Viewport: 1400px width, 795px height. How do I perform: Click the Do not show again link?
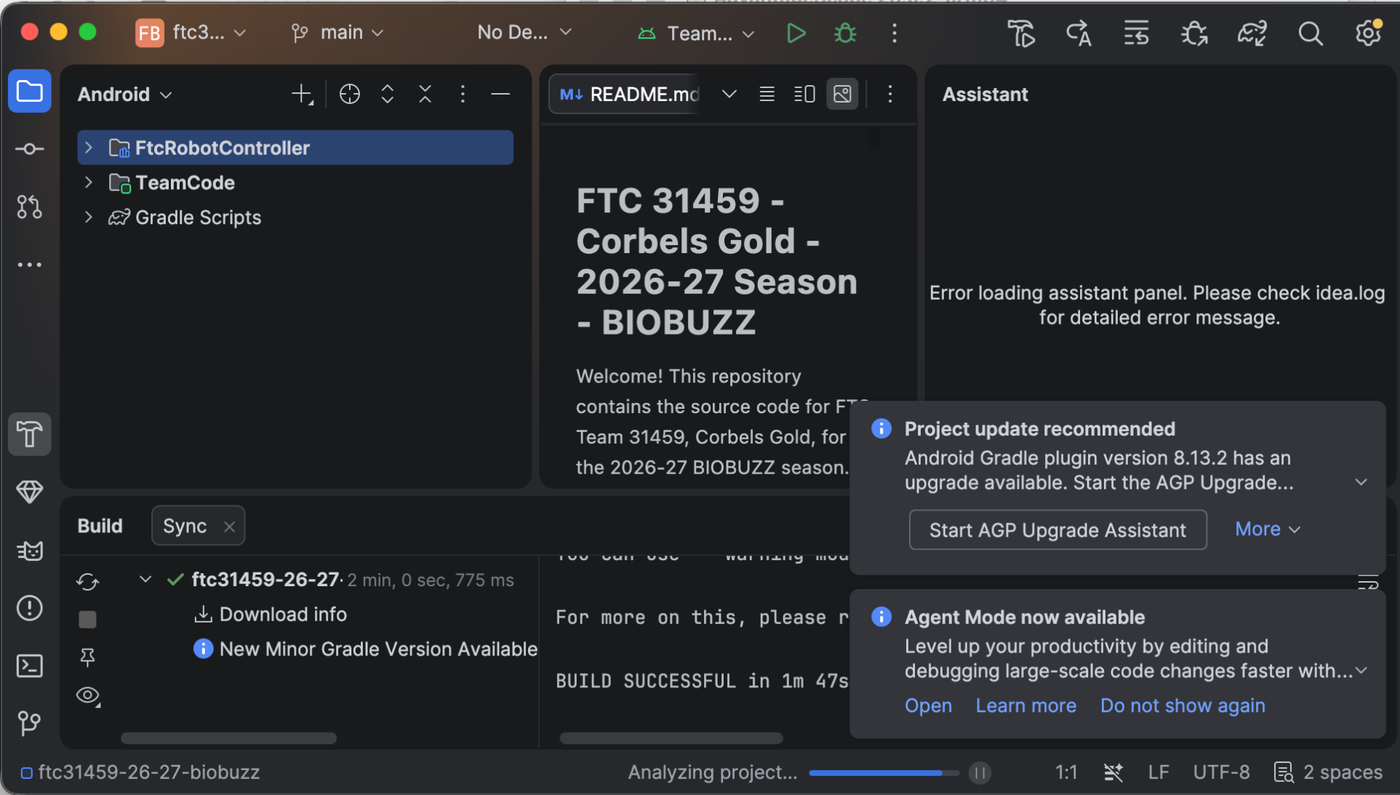[x=1182, y=705]
